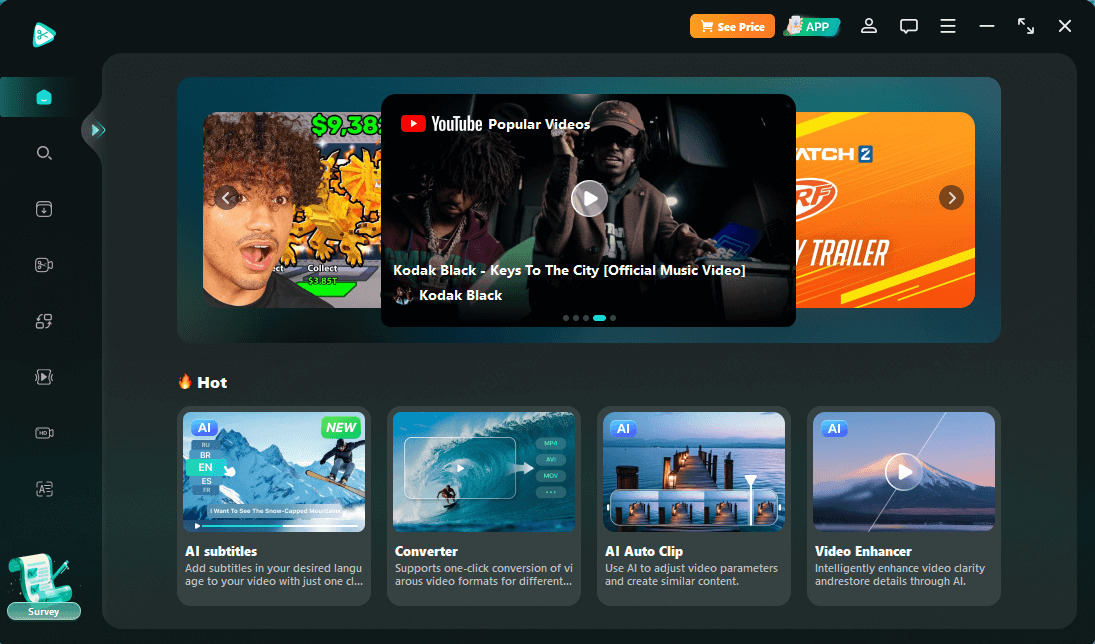Click the 'Kodak Black - Keys To The City' title

tap(569, 270)
